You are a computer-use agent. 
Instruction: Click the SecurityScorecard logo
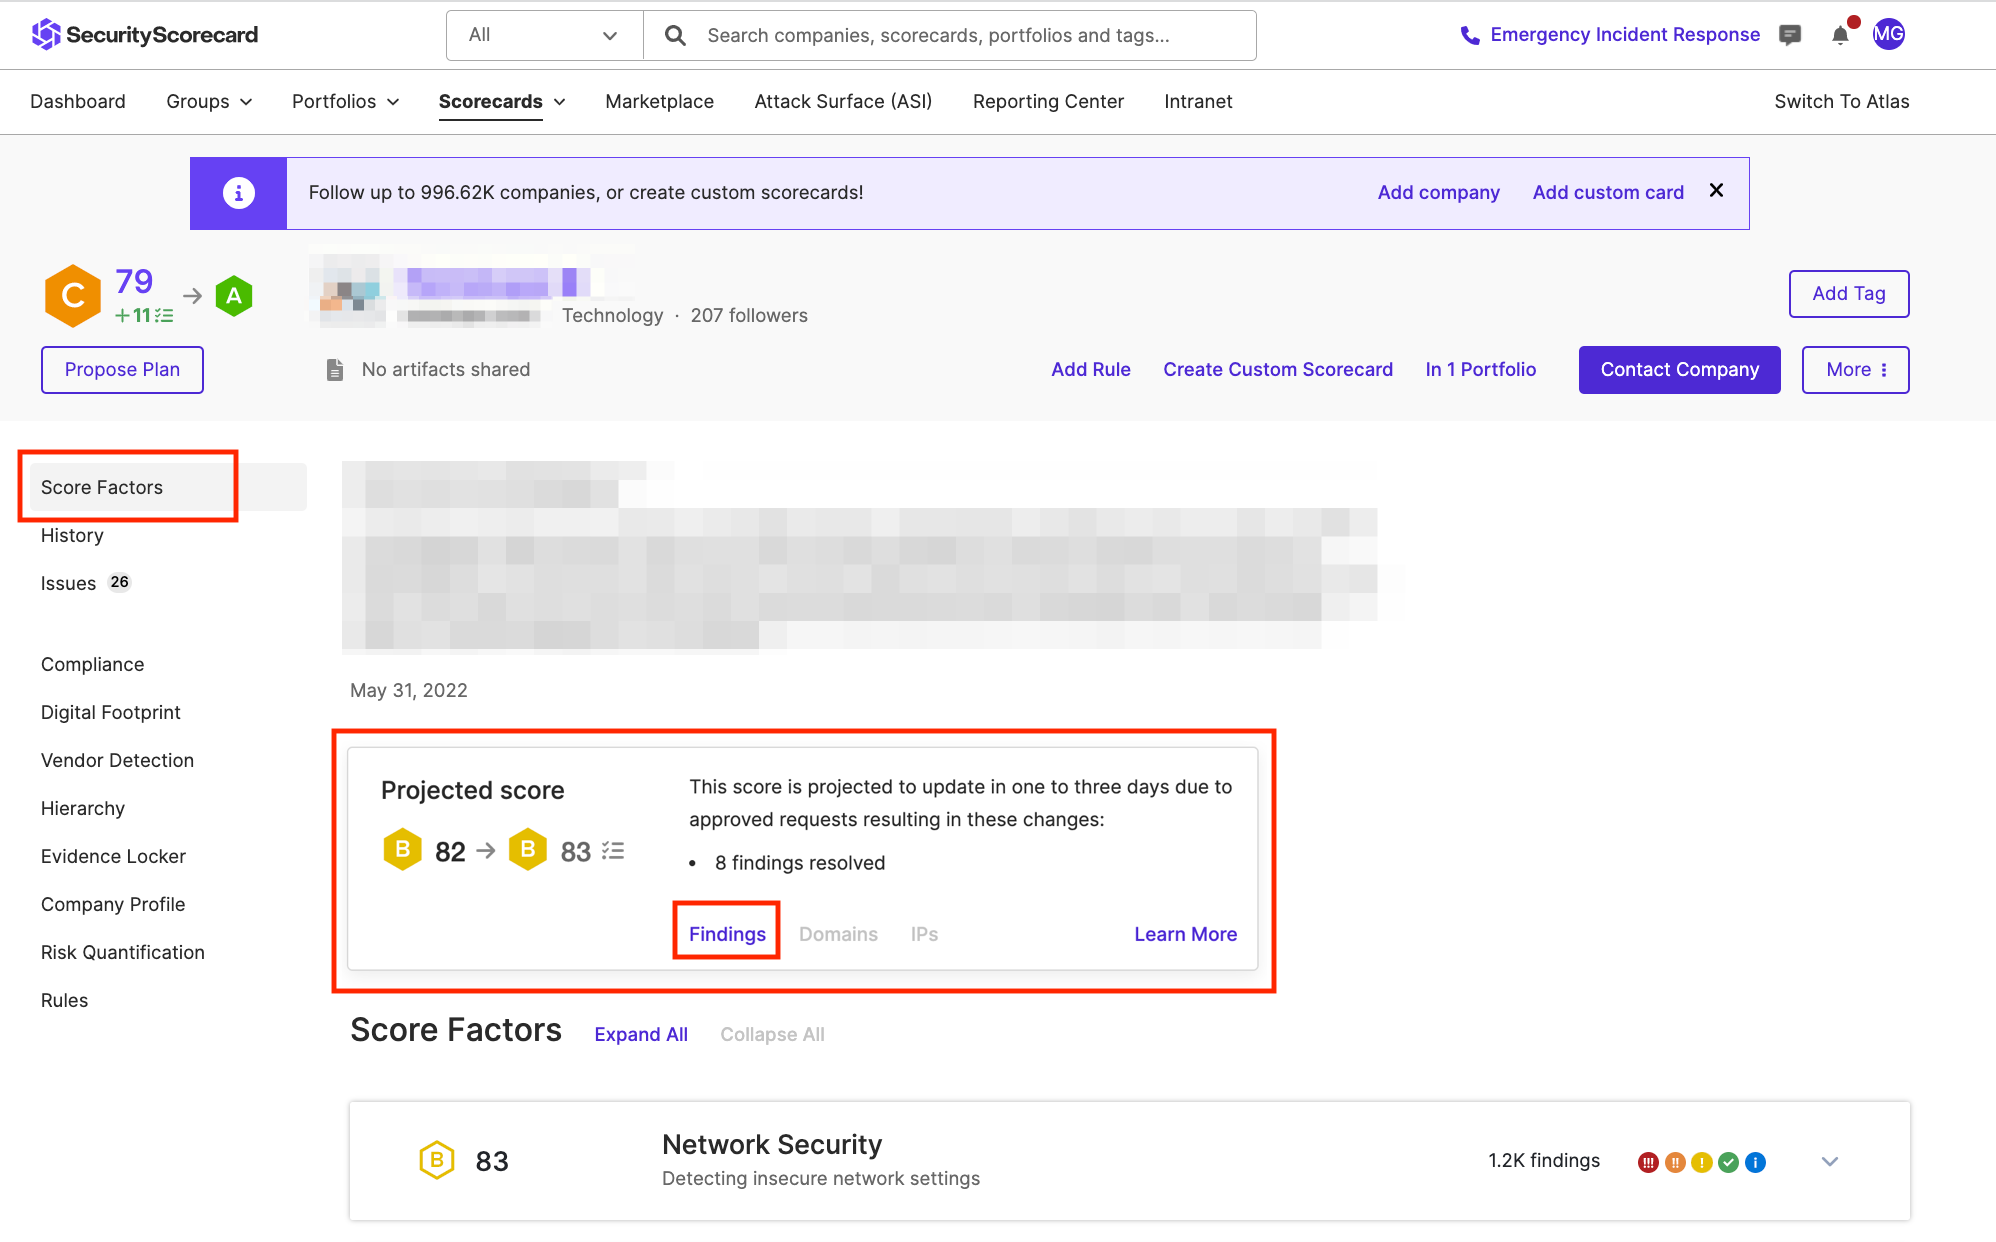click(144, 35)
